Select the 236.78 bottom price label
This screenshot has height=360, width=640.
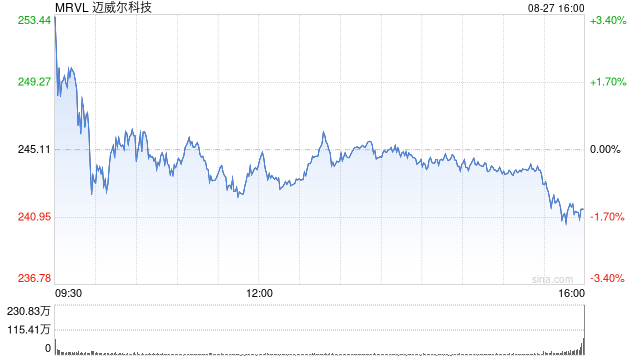coord(34,278)
